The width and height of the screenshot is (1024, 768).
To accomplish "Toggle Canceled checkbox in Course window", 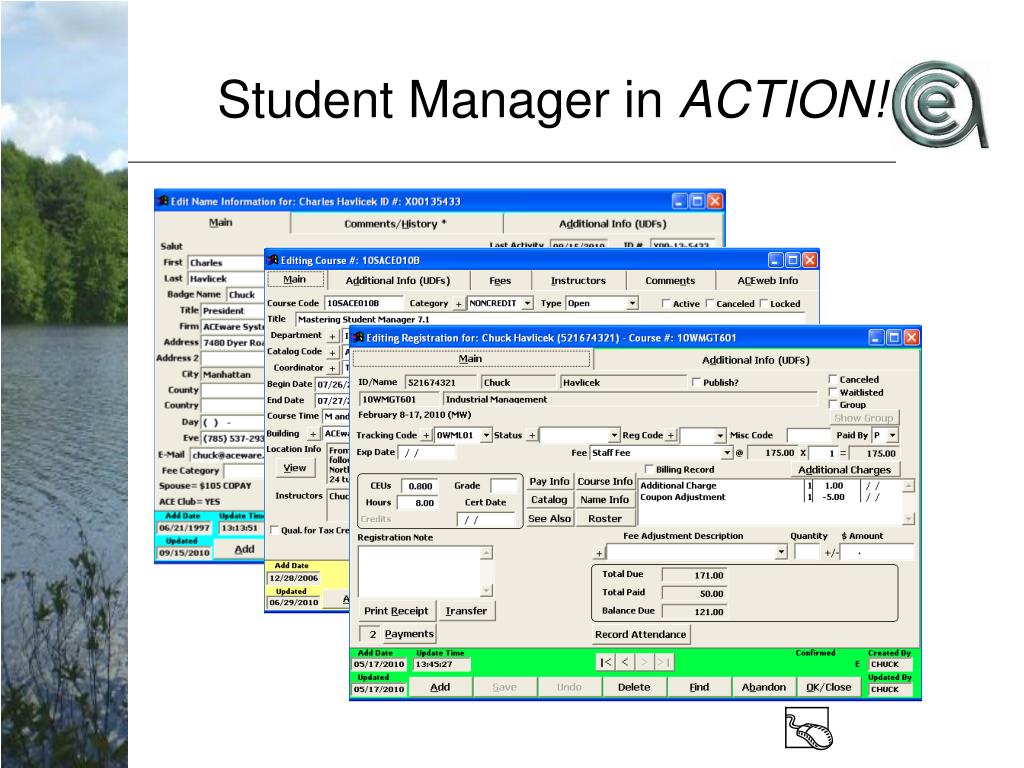I will click(x=710, y=304).
